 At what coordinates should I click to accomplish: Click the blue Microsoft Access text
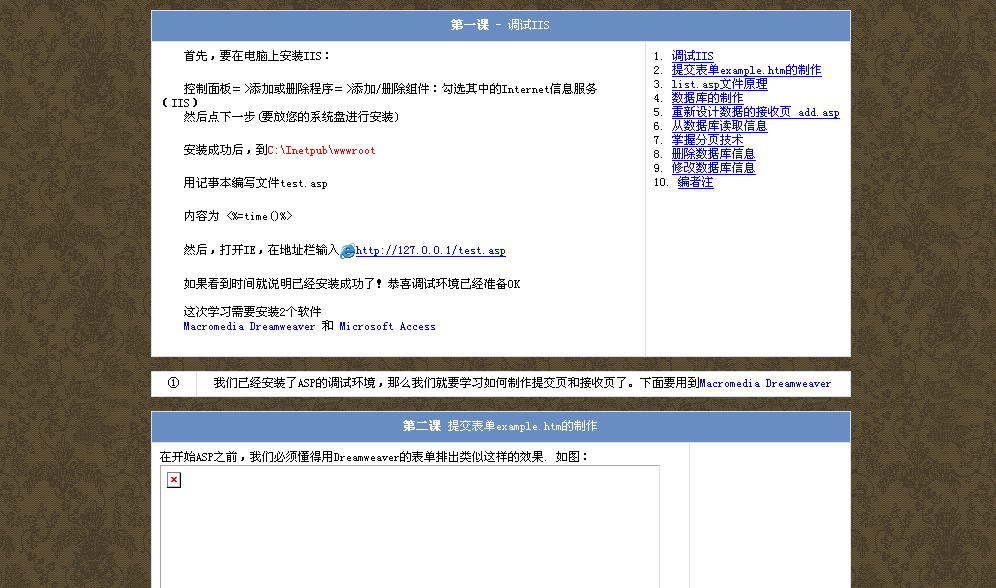coord(387,326)
